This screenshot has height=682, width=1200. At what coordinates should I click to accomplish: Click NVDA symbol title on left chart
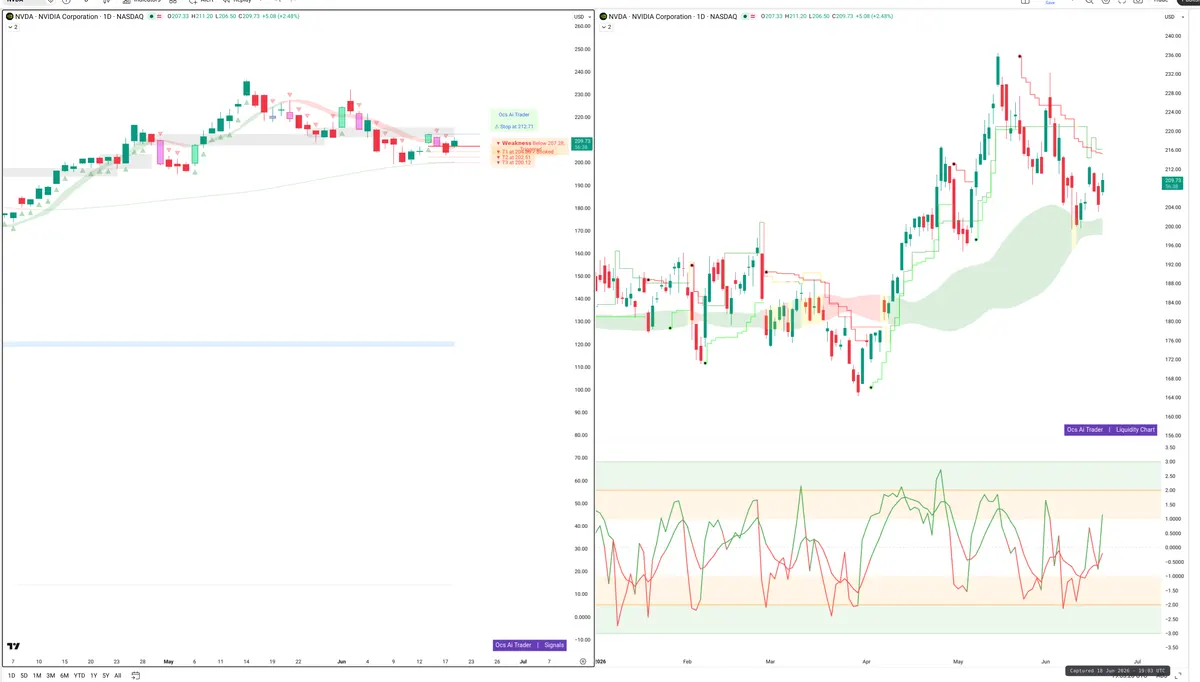pyautogui.click(x=80, y=17)
